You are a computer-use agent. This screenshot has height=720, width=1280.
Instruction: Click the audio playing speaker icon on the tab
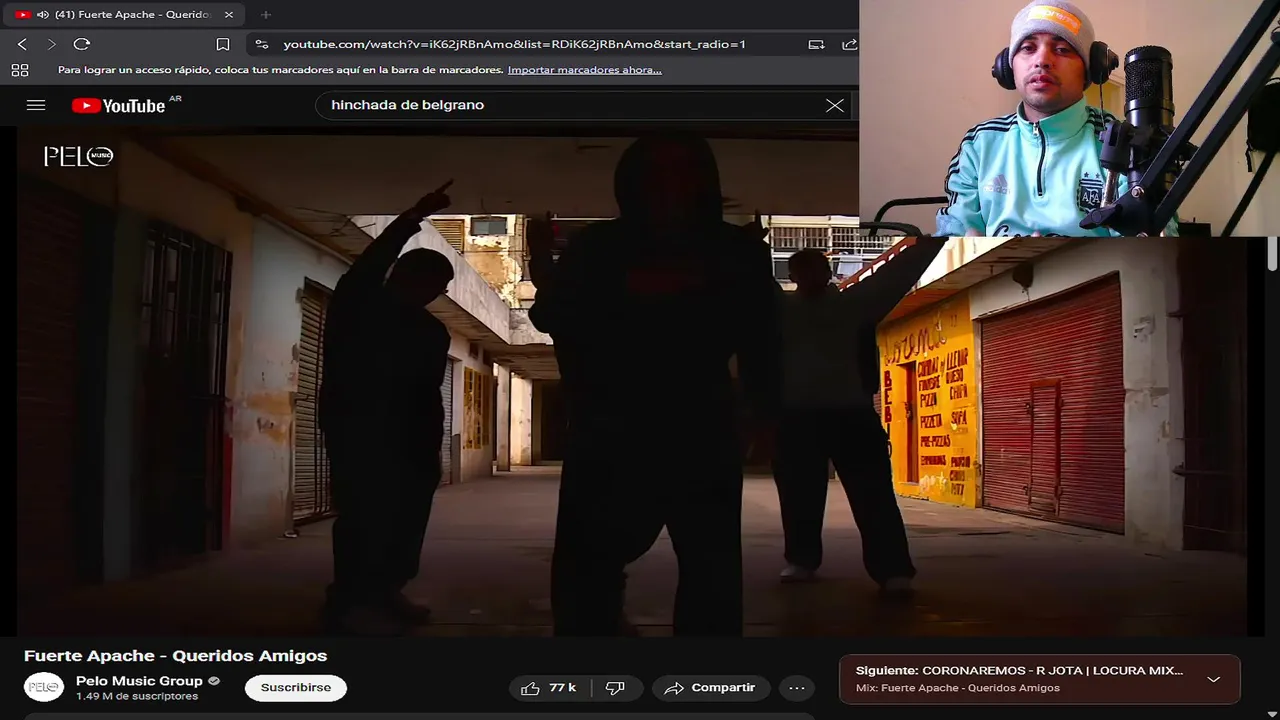point(42,15)
